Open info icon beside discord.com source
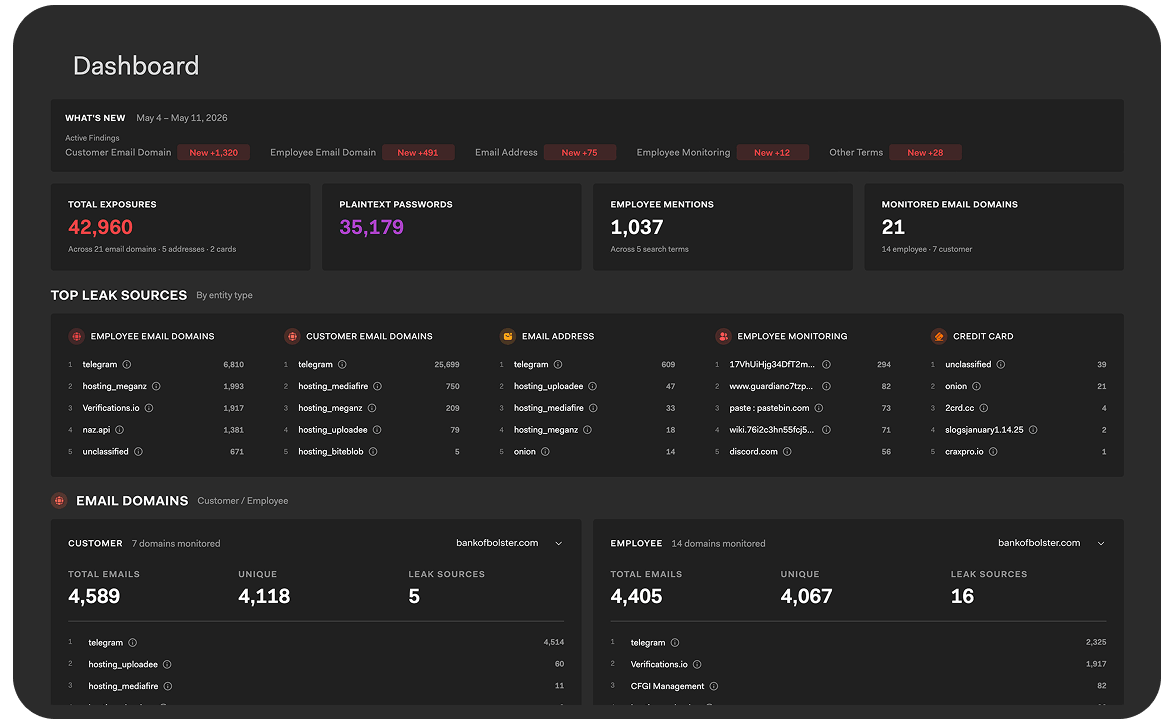Screen dimensions: 1174x724 point(787,451)
